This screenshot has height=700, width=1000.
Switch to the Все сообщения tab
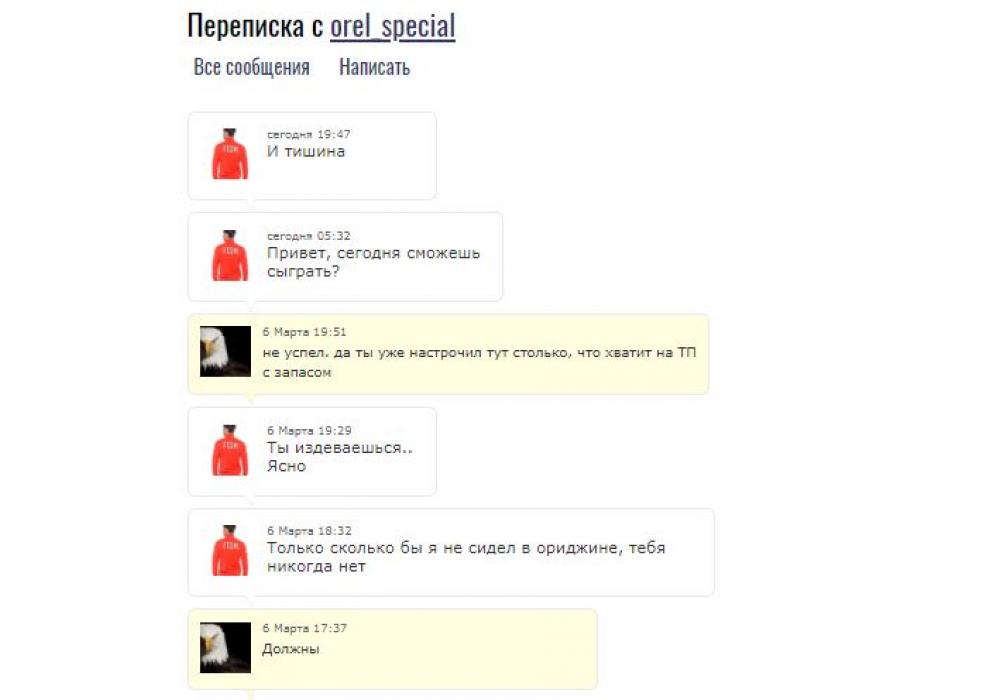pyautogui.click(x=251, y=66)
